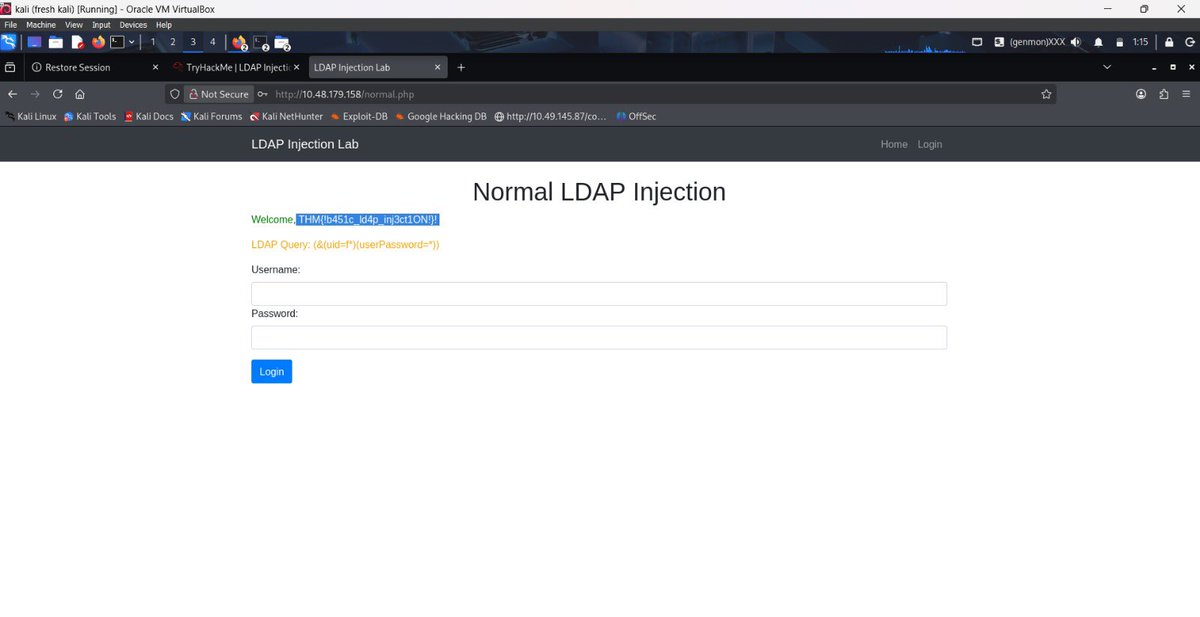This screenshot has width=1200, height=617.
Task: Click the 1:15 clock in Kali panel
Action: point(1141,42)
